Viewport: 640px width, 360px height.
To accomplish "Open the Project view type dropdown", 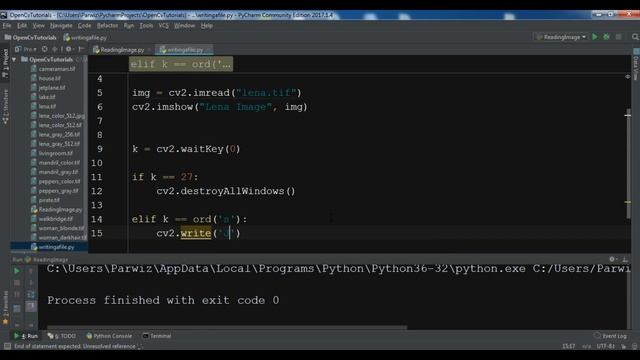I will coord(26,49).
